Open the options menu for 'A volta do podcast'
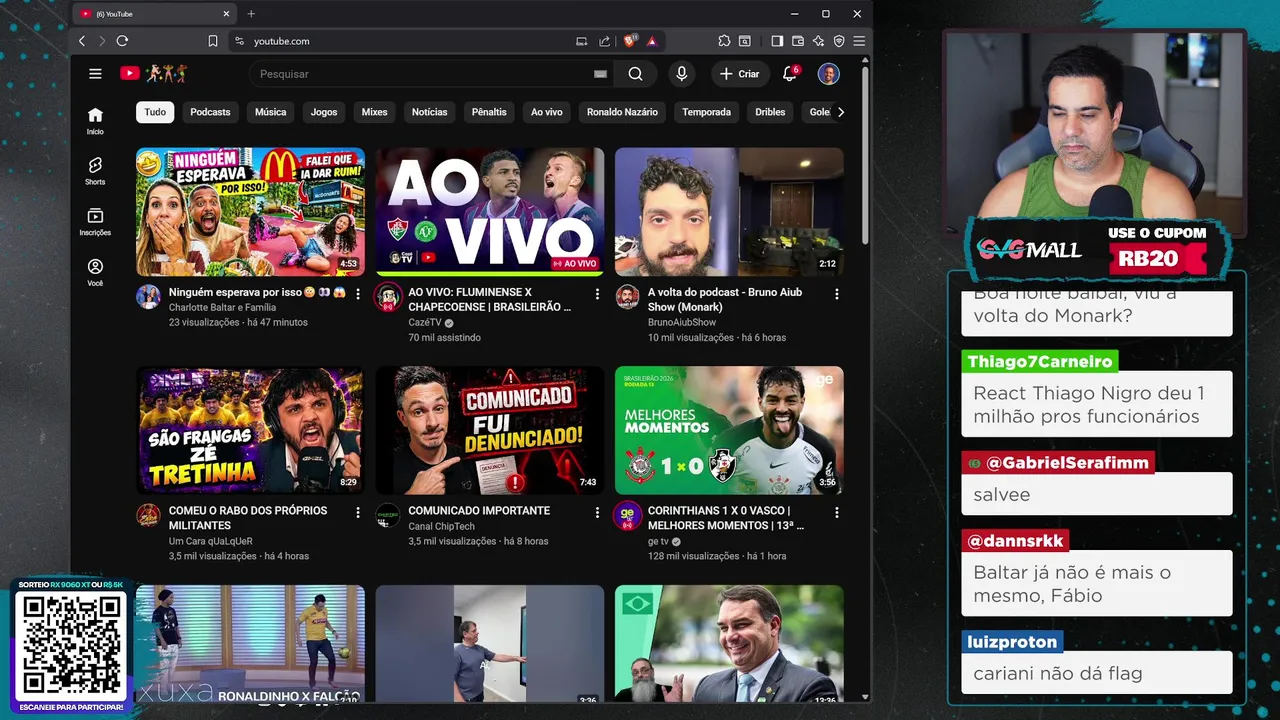 click(837, 294)
